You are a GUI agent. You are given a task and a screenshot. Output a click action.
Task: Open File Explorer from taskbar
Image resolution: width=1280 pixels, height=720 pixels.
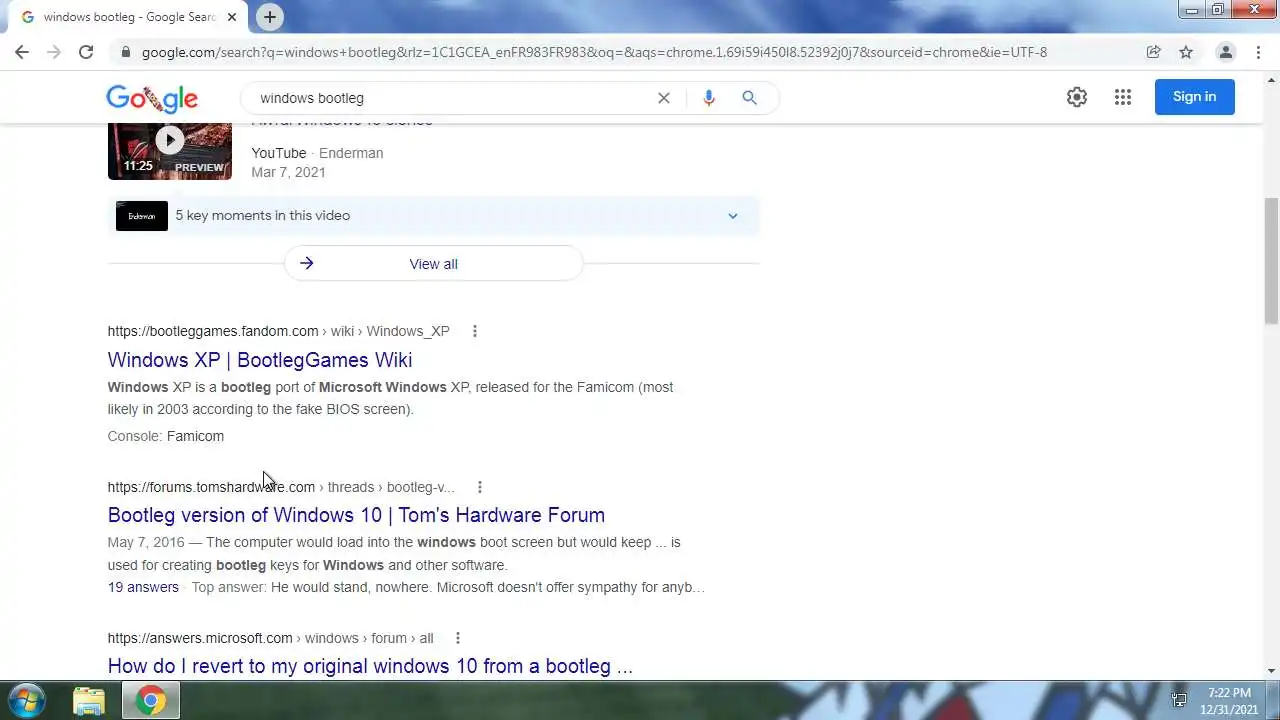point(89,700)
